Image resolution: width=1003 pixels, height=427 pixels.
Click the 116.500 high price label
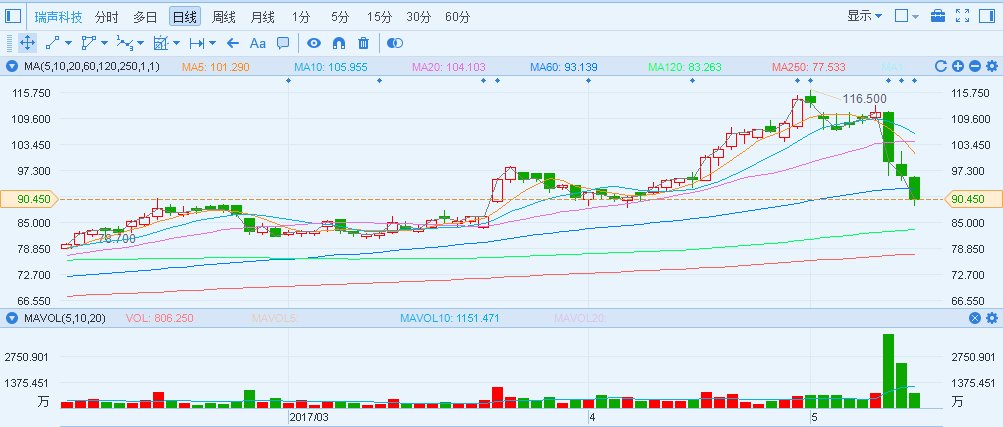[864, 99]
